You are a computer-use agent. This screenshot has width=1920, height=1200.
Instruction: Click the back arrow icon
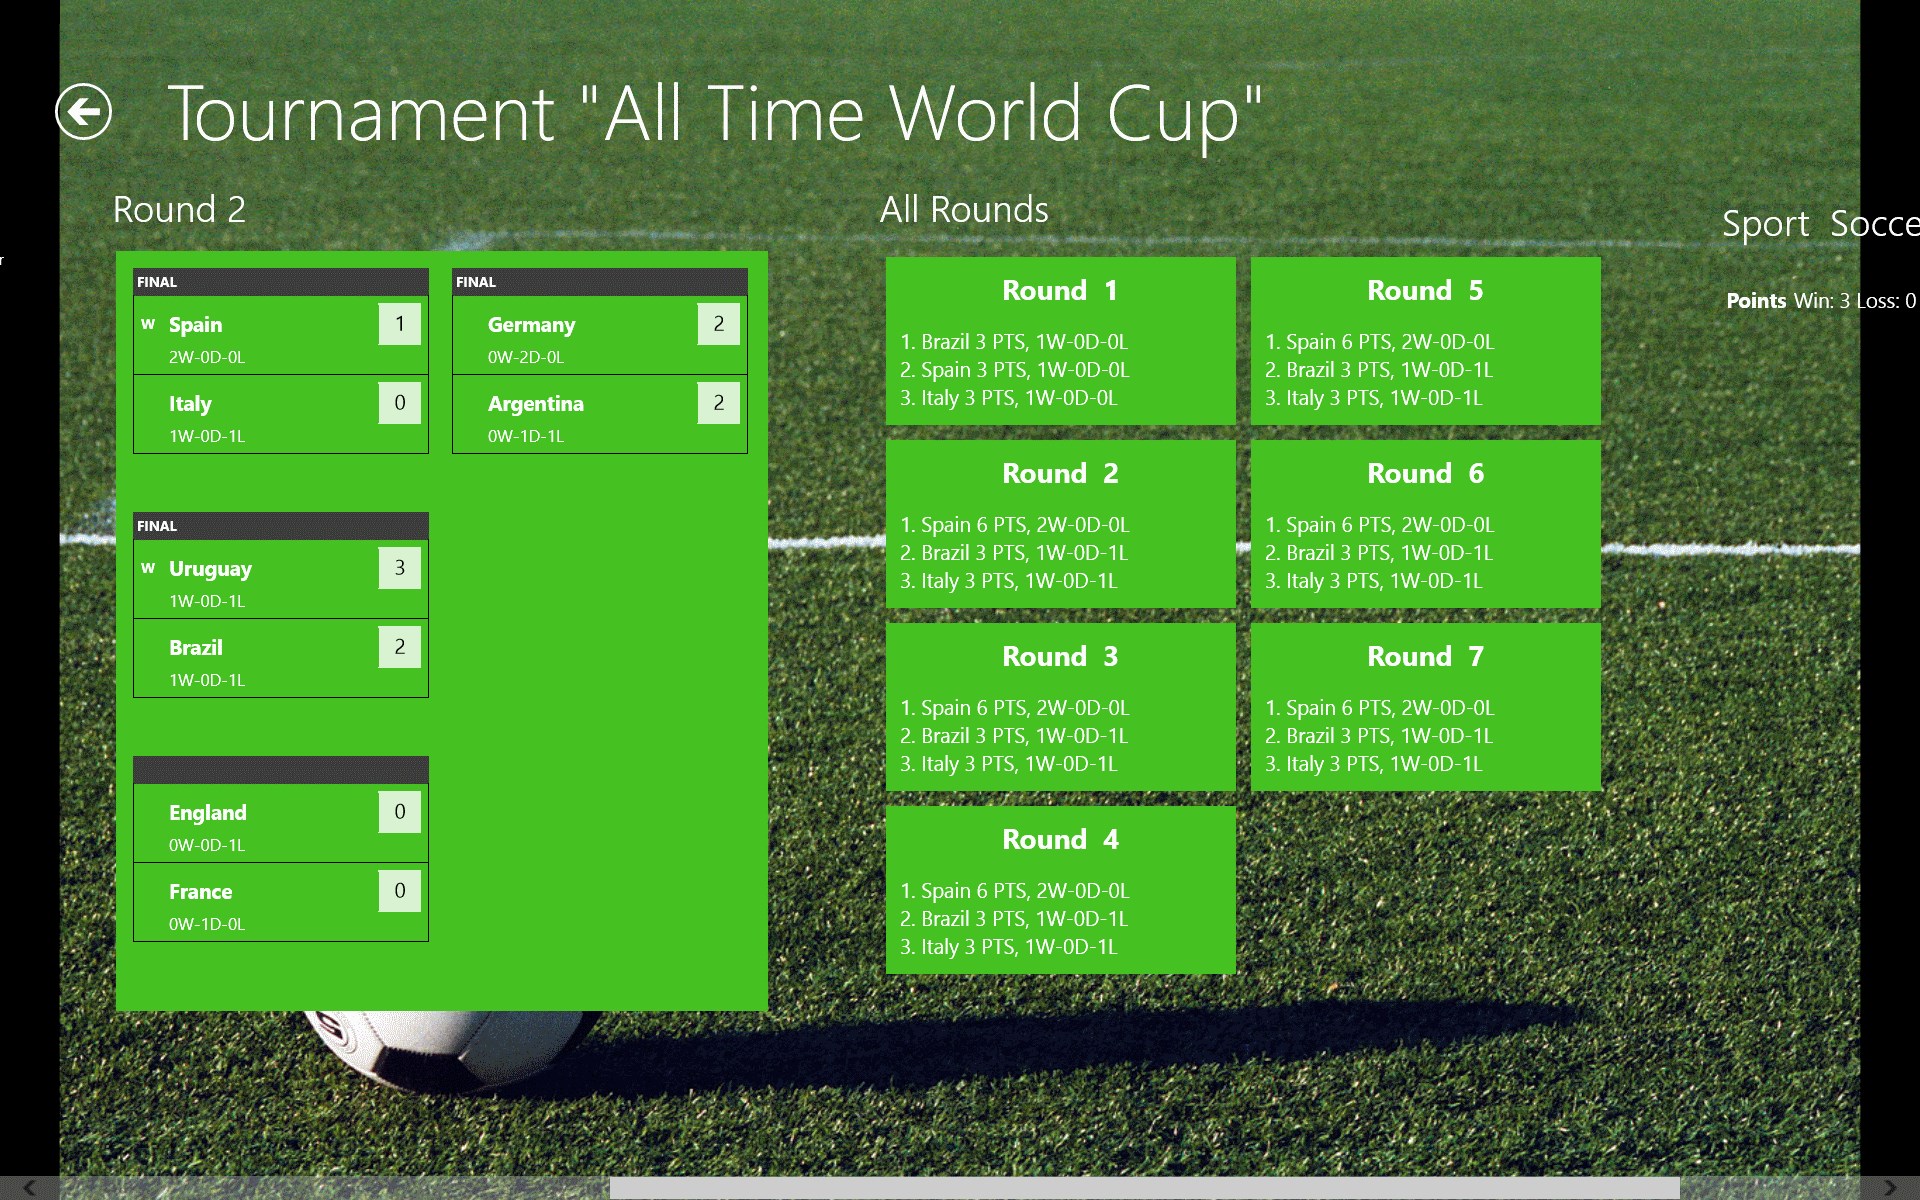coord(83,111)
